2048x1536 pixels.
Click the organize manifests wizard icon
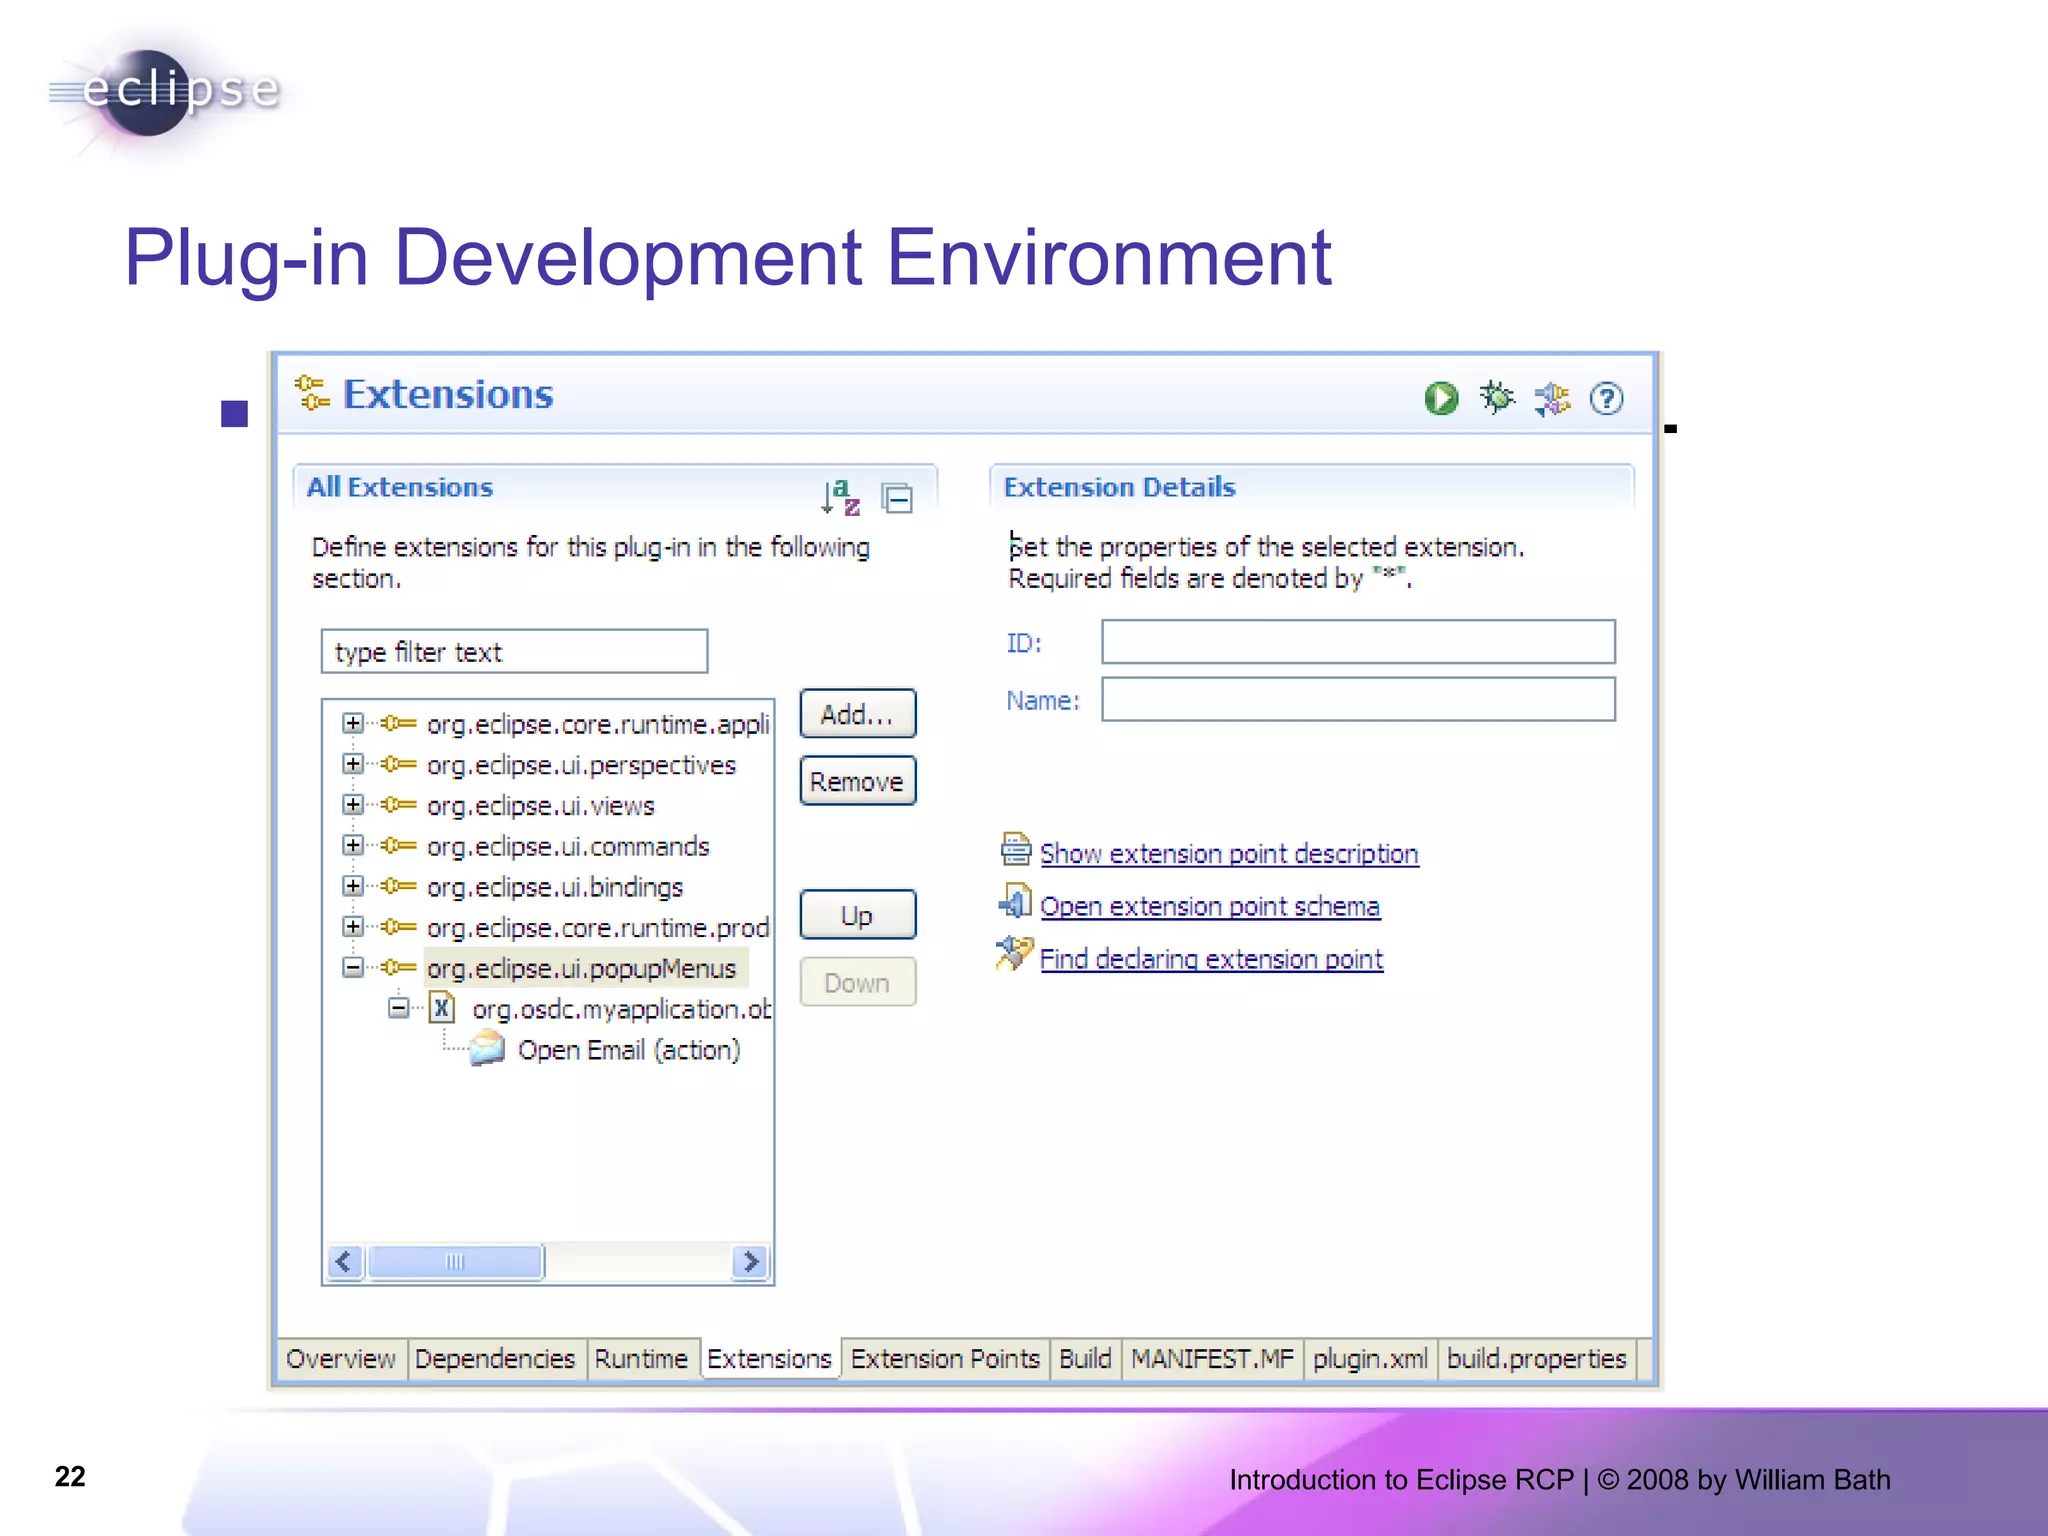1552,399
